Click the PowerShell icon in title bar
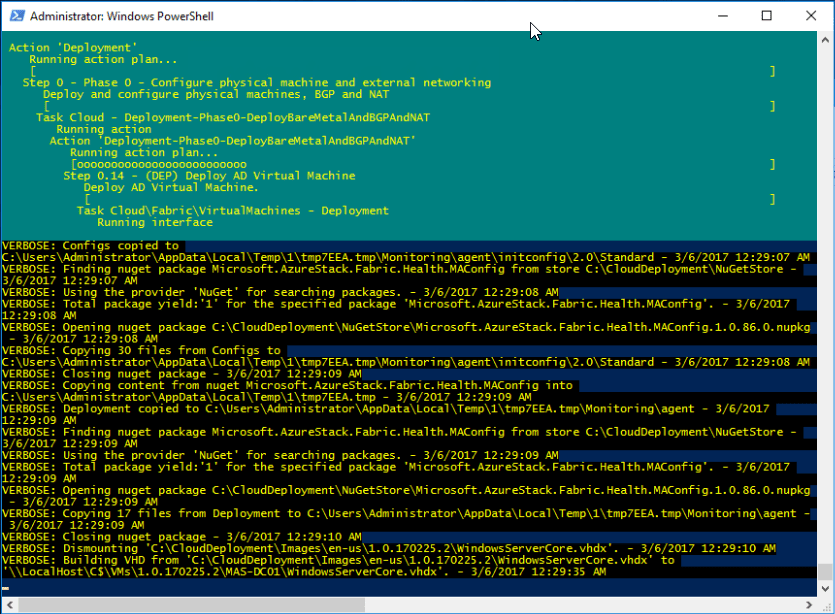 (17, 16)
